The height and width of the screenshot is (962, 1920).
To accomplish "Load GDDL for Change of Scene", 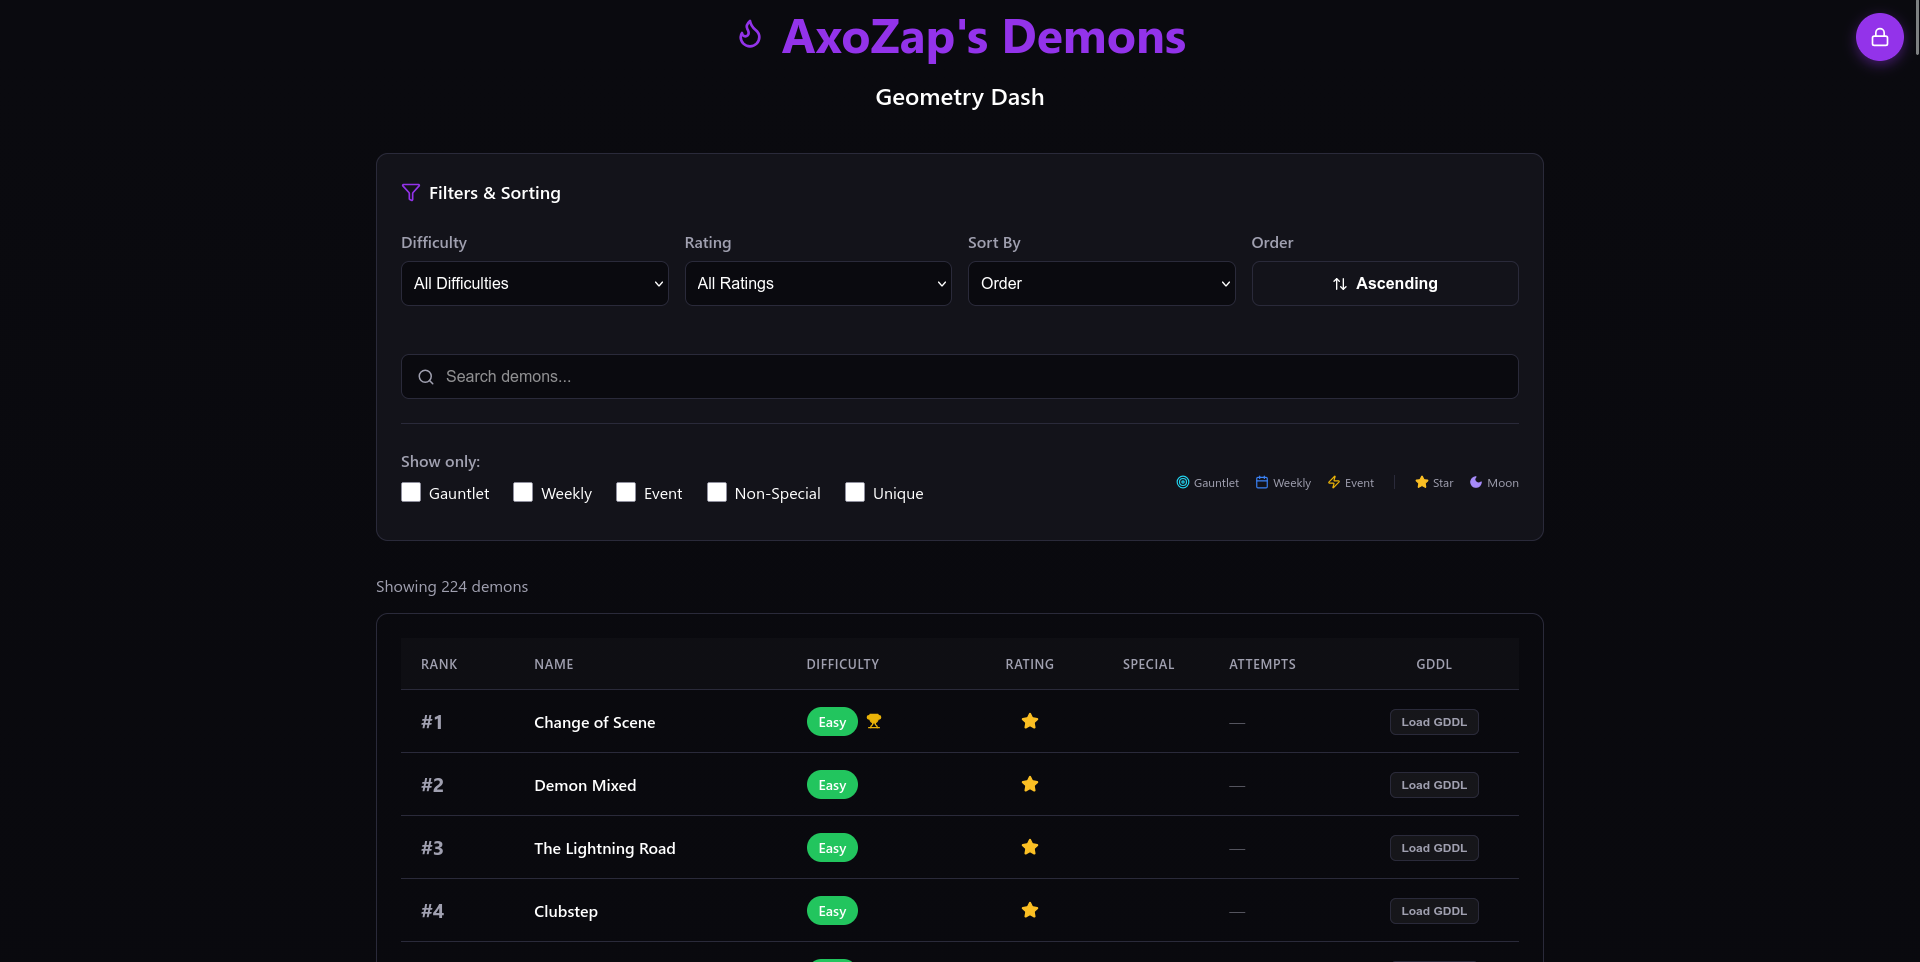I will 1434,722.
